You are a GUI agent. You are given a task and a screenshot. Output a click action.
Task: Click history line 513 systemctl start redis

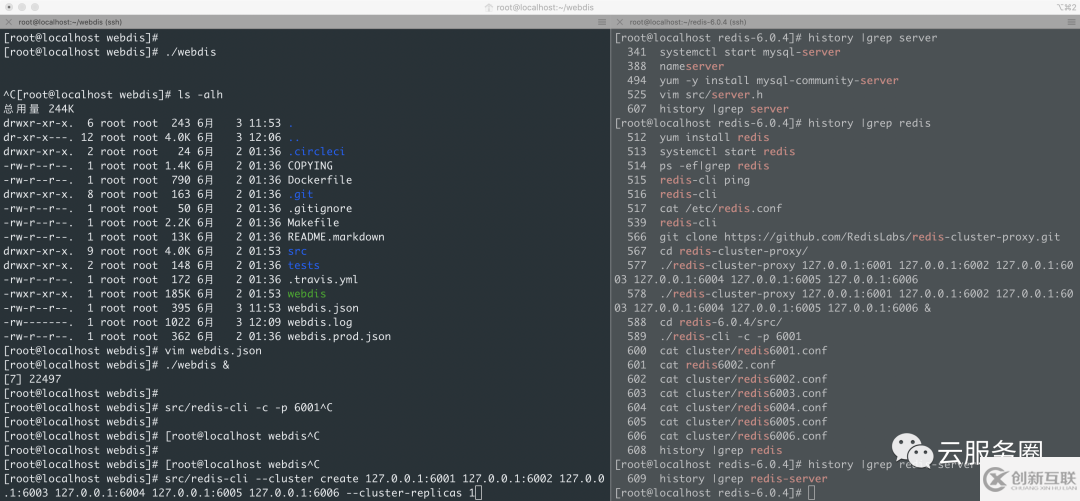pos(711,152)
